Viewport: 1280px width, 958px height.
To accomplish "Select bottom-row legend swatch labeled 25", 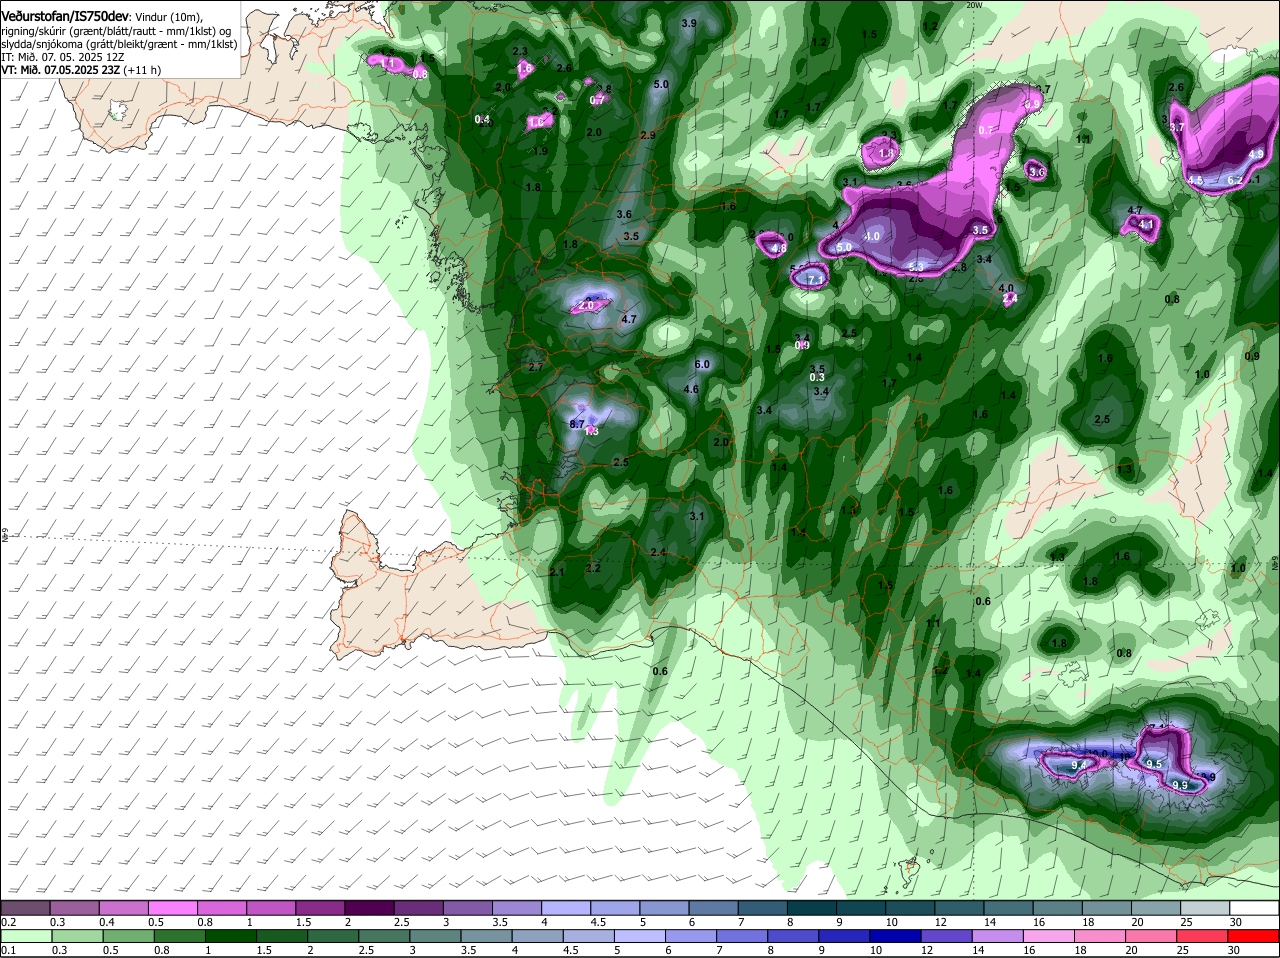I will tap(1203, 936).
